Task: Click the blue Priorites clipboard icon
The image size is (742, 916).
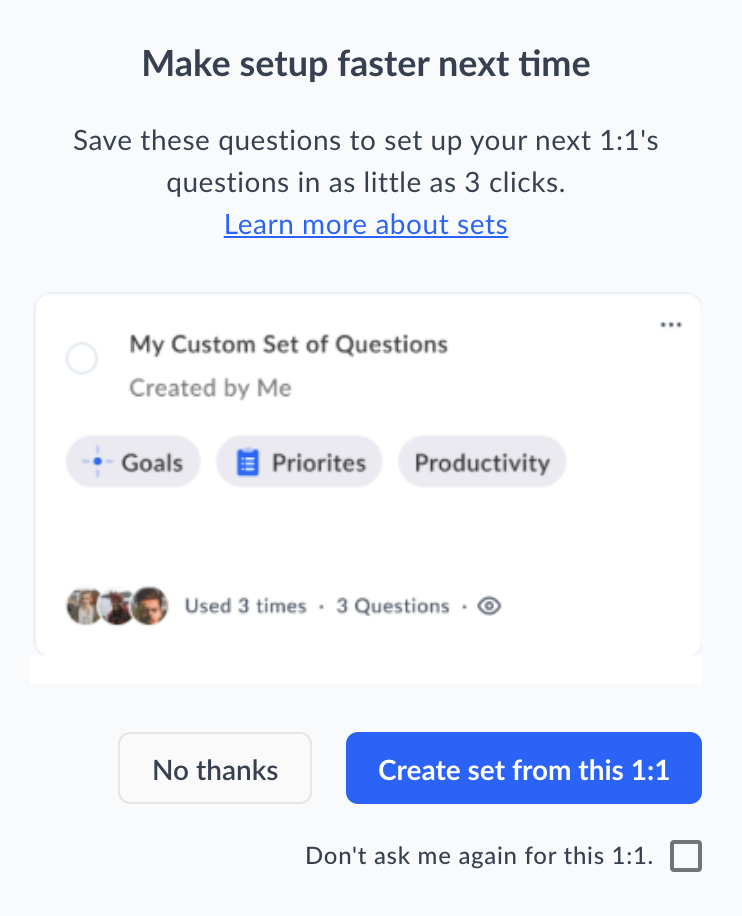Action: point(247,463)
